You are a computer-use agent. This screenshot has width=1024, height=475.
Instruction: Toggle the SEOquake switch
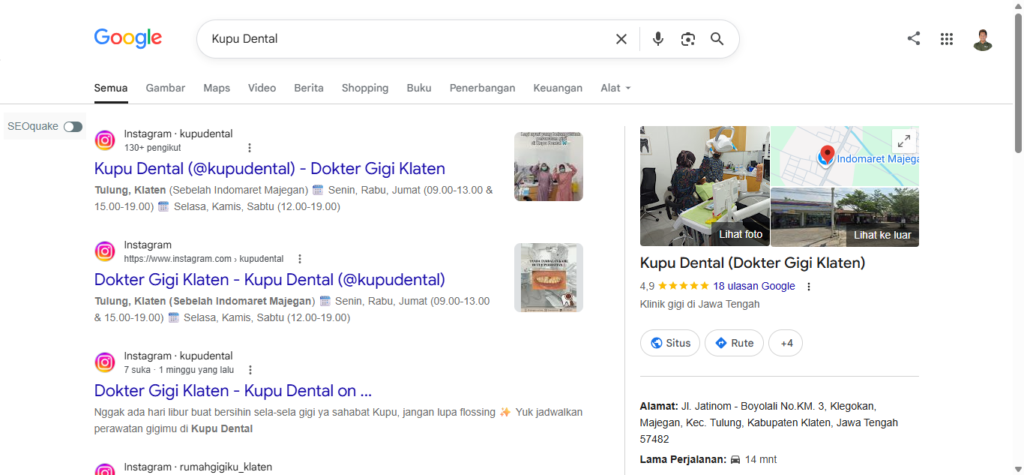point(73,126)
